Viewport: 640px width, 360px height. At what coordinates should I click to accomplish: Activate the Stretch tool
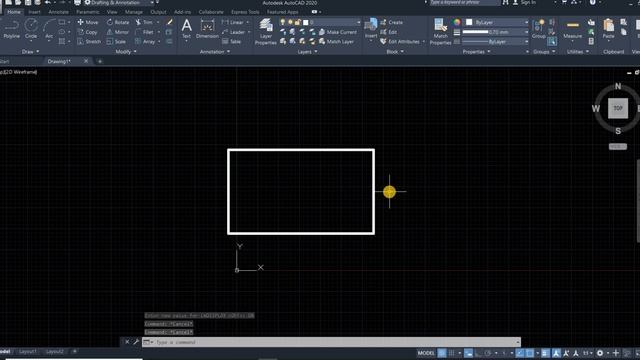[x=89, y=42]
